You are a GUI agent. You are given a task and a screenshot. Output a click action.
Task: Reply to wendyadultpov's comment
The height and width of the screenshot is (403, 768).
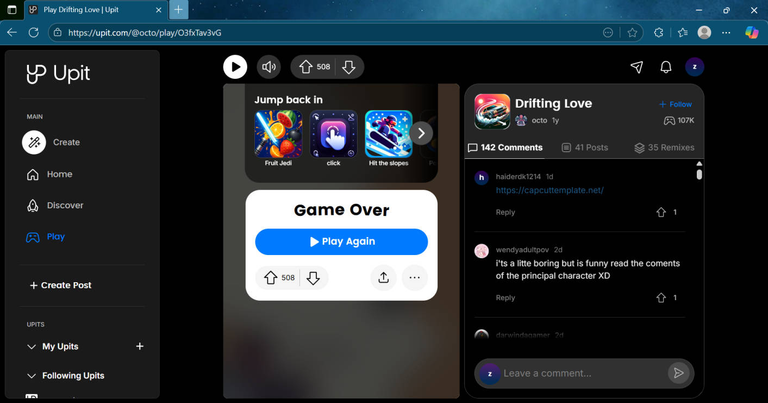[505, 298]
